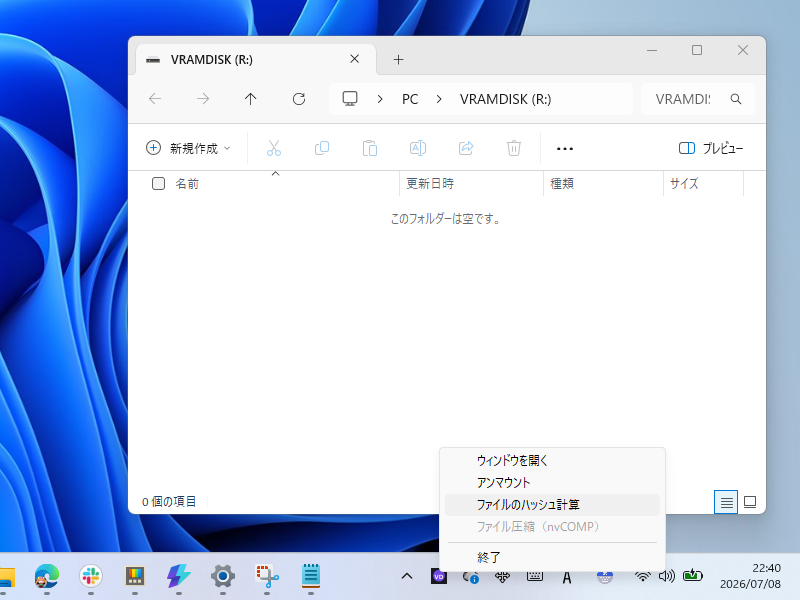Select アンマウント in context menu
This screenshot has width=800, height=600.
point(552,482)
